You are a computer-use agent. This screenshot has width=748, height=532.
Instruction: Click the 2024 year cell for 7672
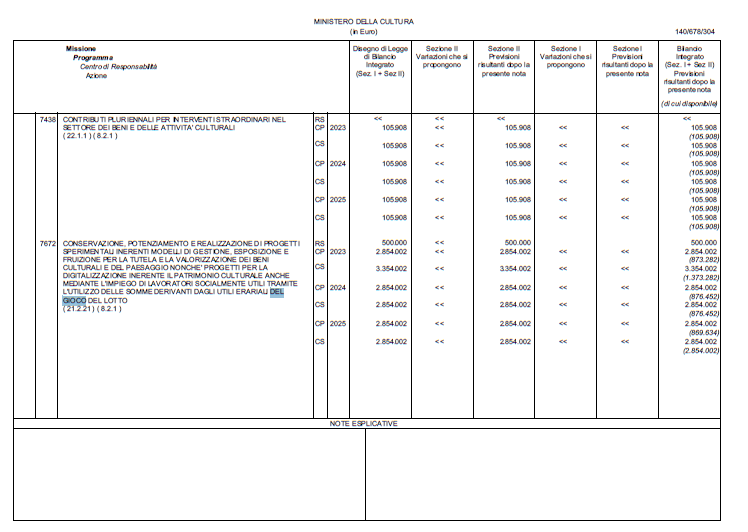[x=338, y=288]
